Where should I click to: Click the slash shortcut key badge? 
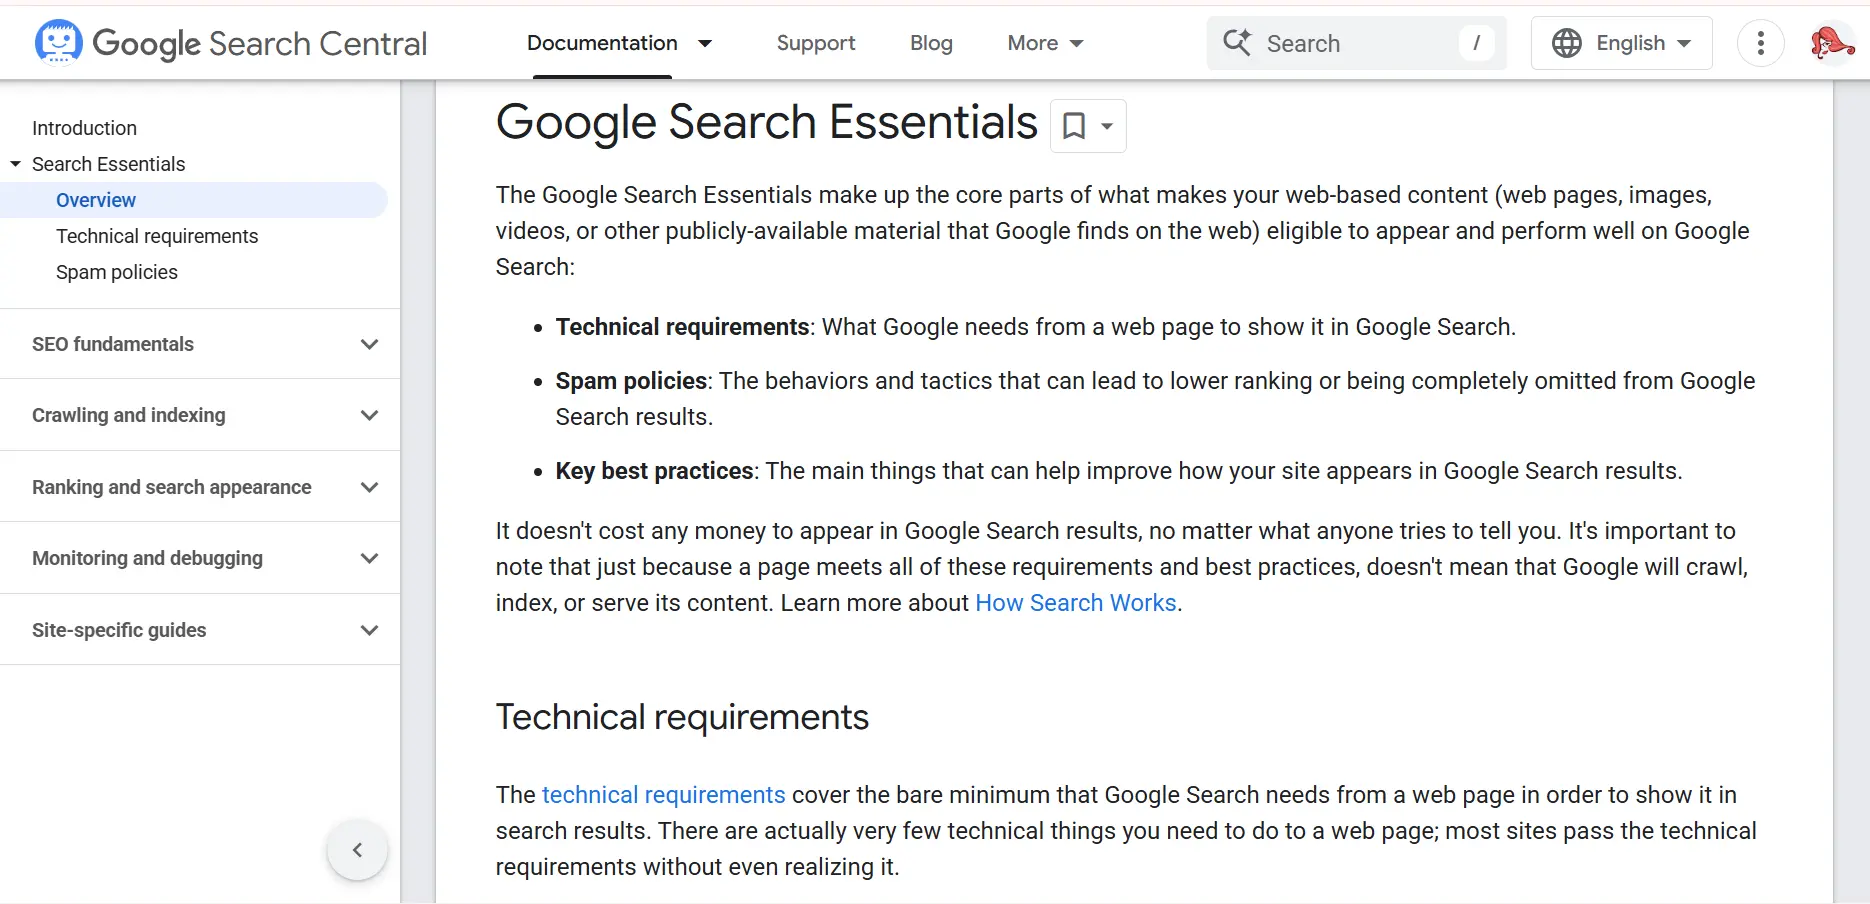pyautogui.click(x=1476, y=43)
